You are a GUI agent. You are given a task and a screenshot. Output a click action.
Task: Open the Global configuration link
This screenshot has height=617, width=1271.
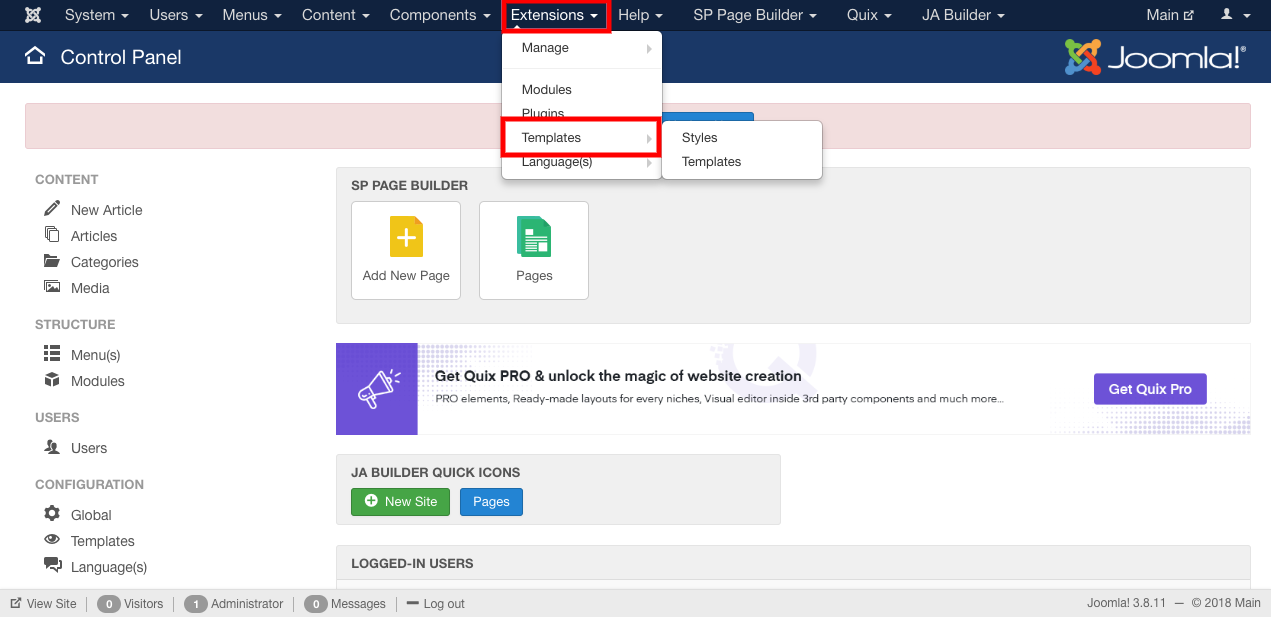[x=91, y=515]
